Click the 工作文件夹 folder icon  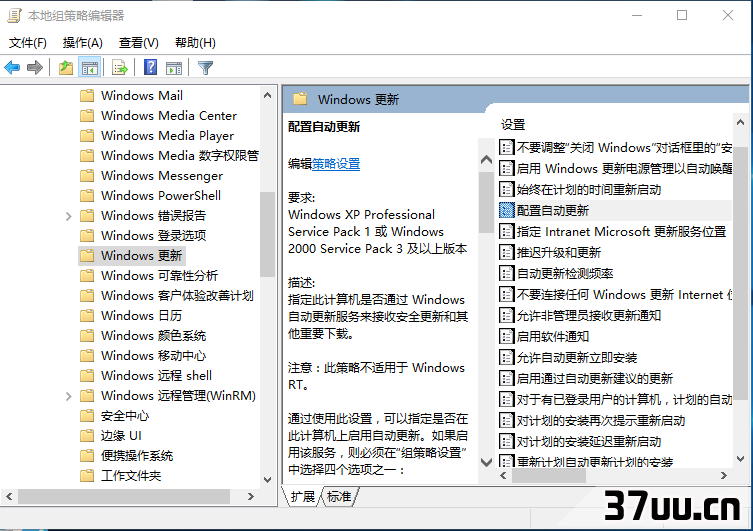[87, 475]
